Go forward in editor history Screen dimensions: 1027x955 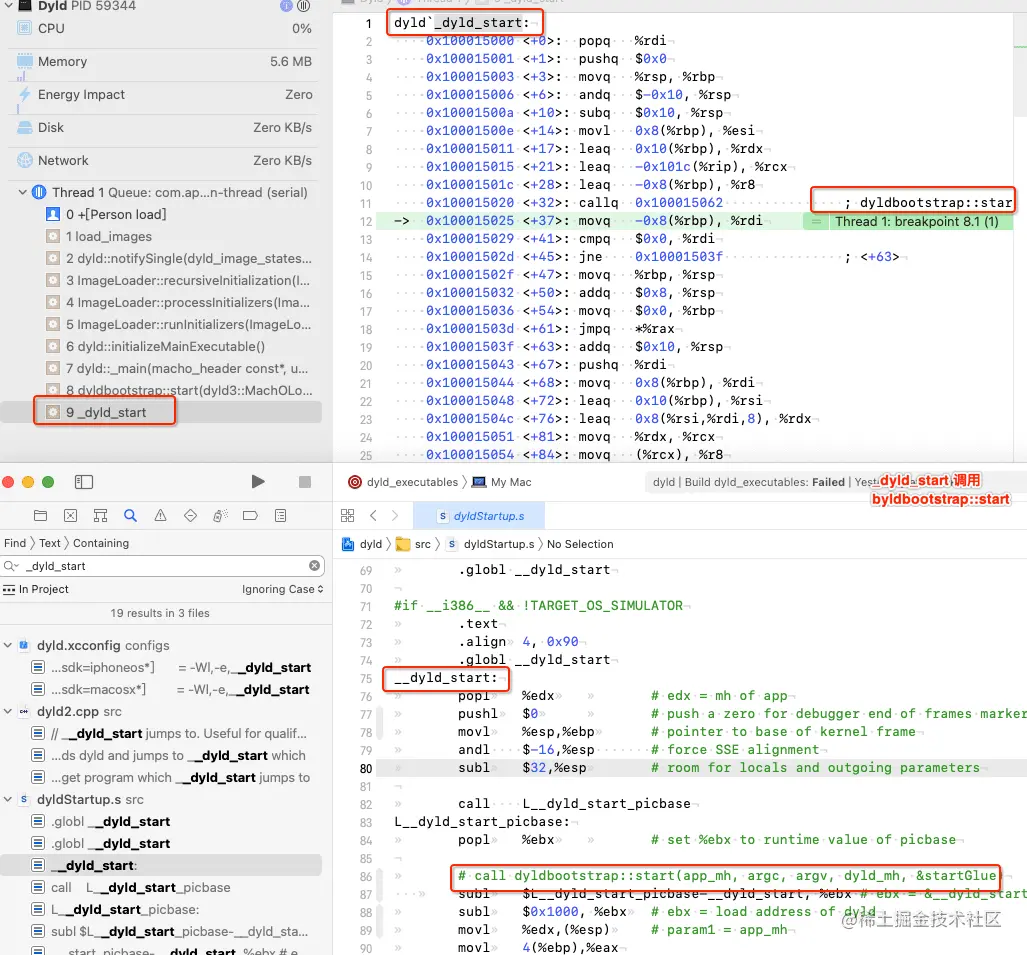[395, 515]
